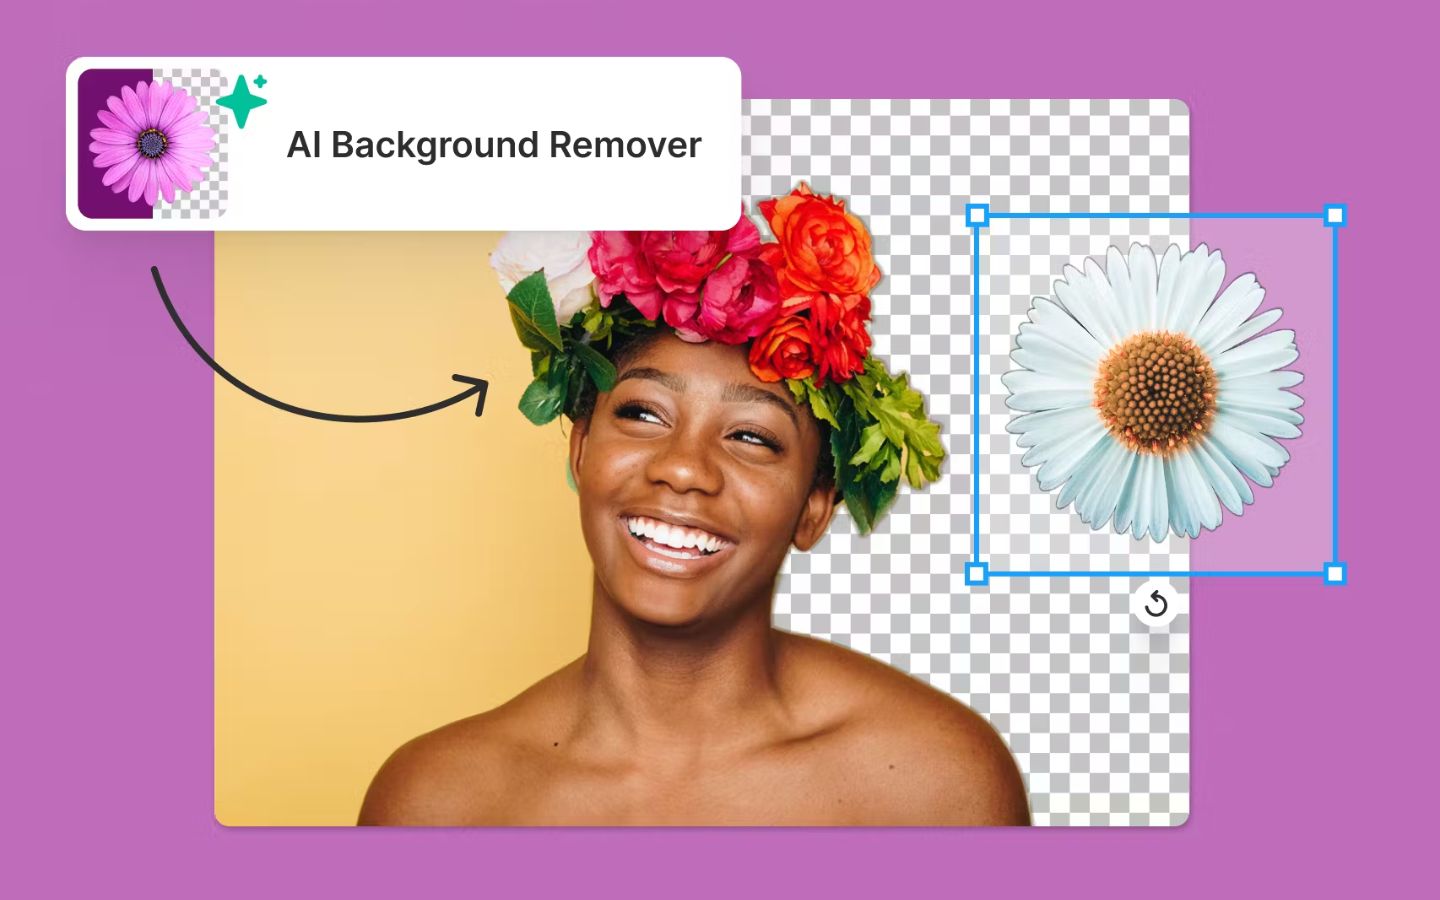The image size is (1440, 900).
Task: Select the bottom-left selection handle of the daisy
Action: pos(977,573)
